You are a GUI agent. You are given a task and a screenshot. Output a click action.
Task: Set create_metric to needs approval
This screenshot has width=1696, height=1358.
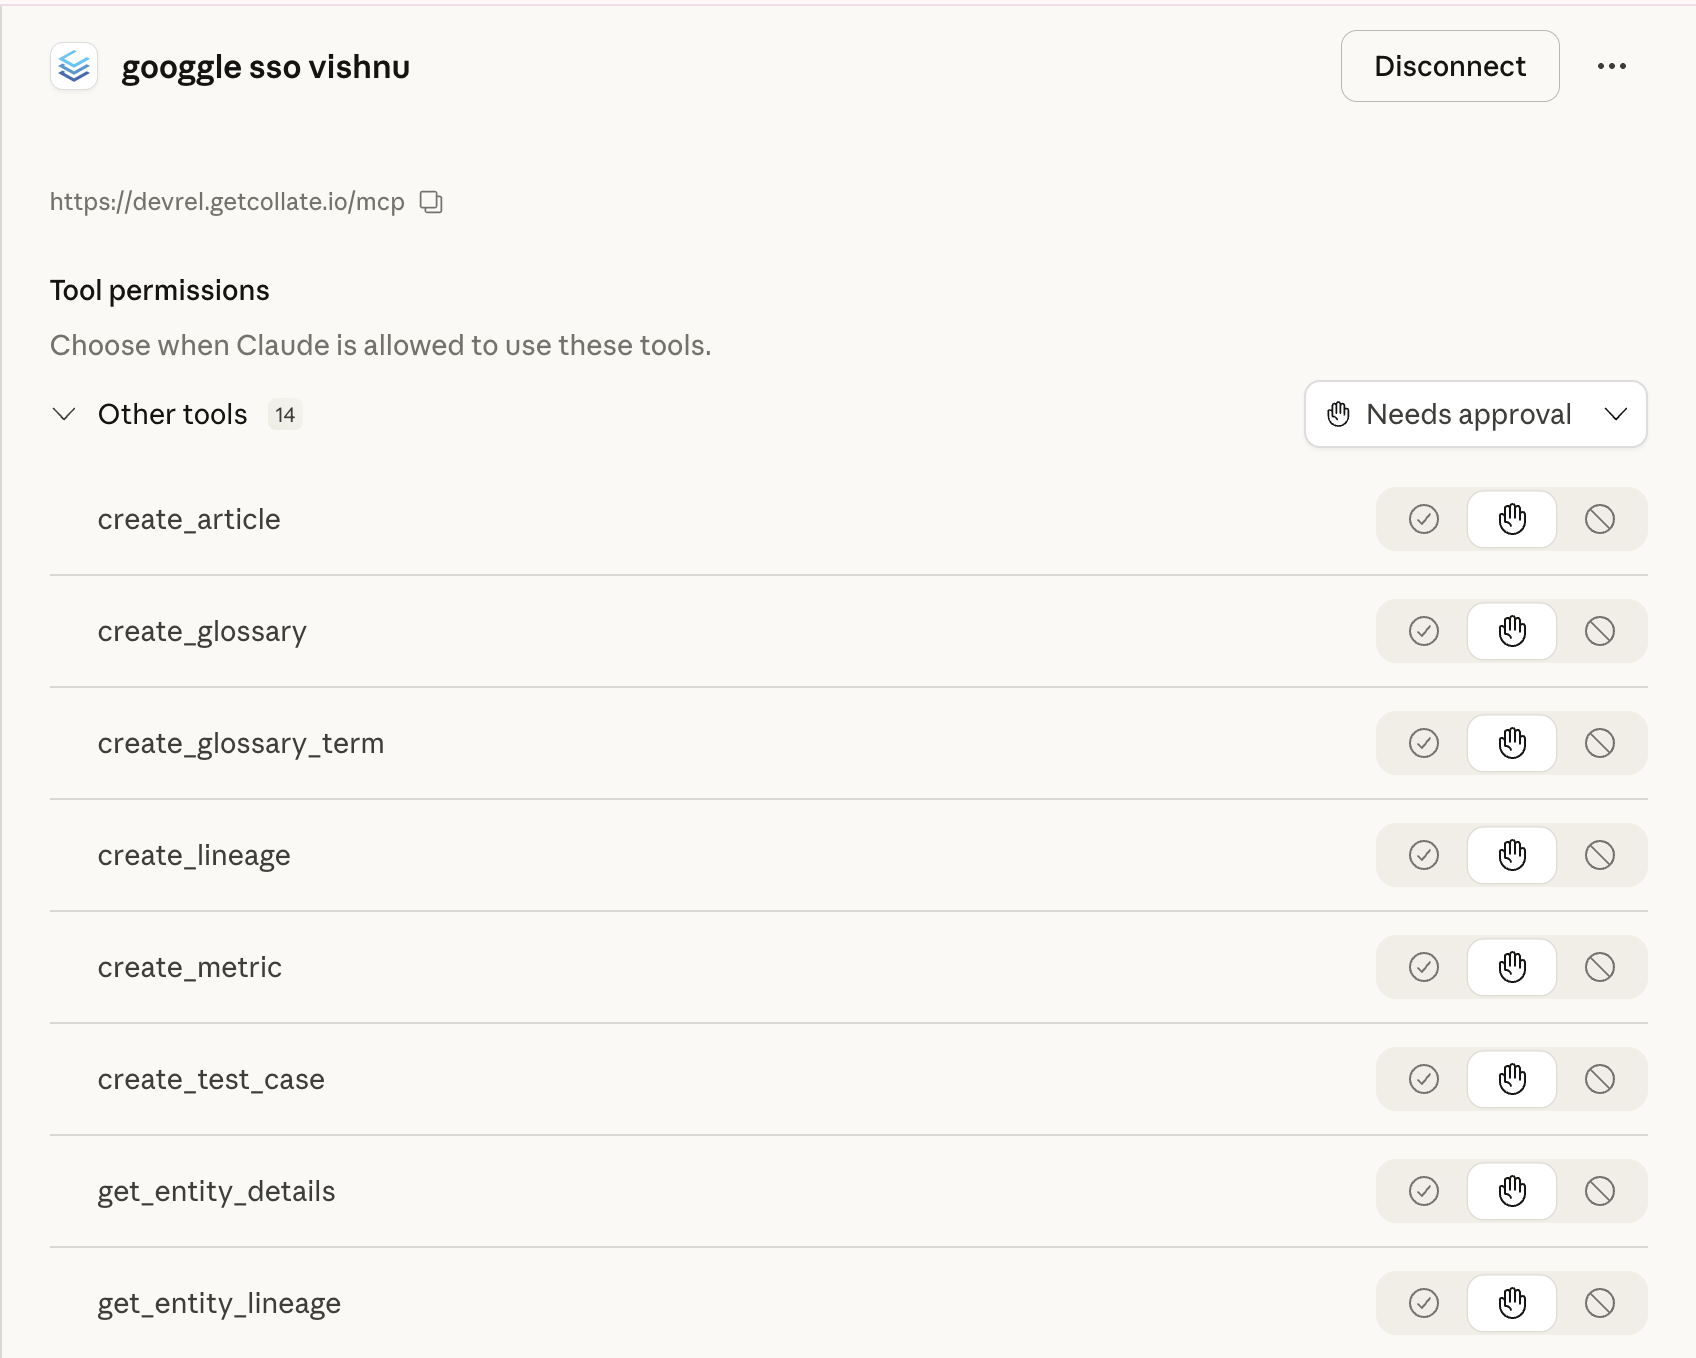(1512, 967)
